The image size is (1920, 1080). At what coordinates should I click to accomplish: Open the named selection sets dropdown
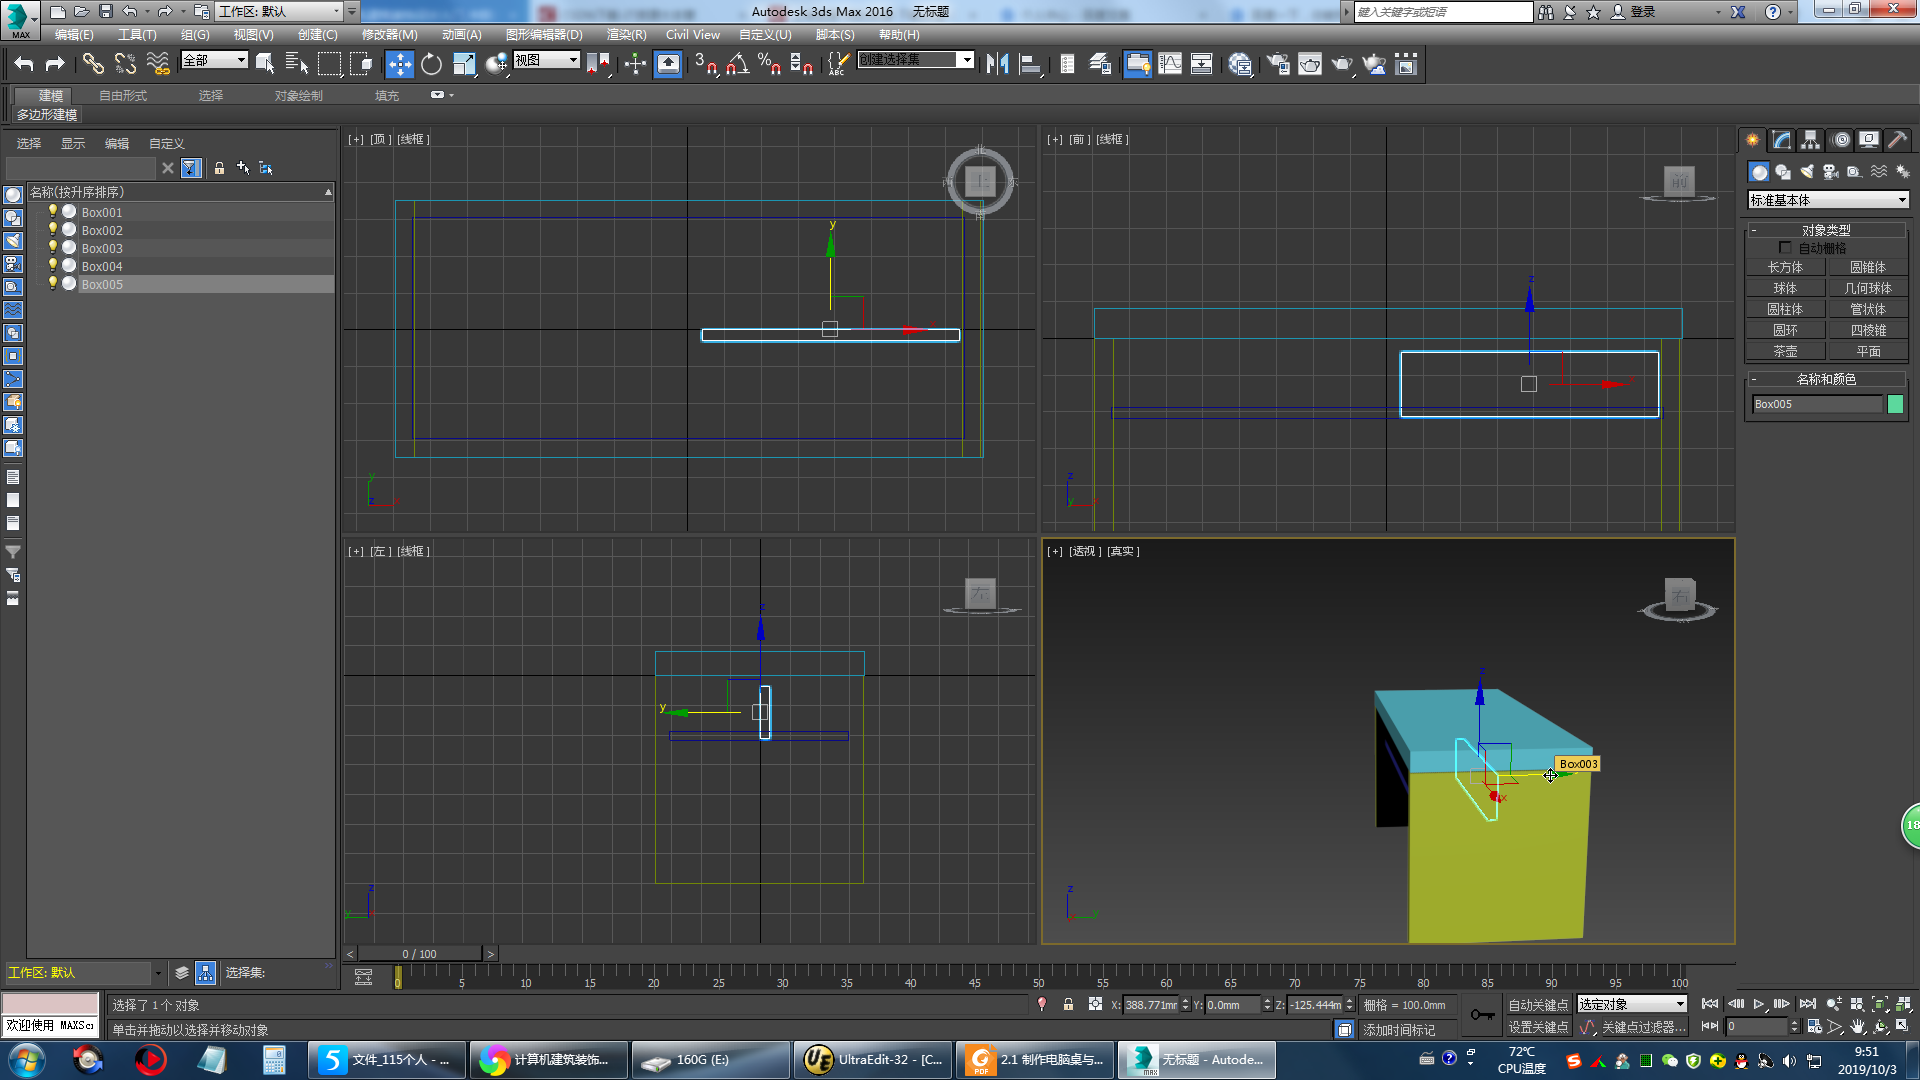[x=915, y=60]
